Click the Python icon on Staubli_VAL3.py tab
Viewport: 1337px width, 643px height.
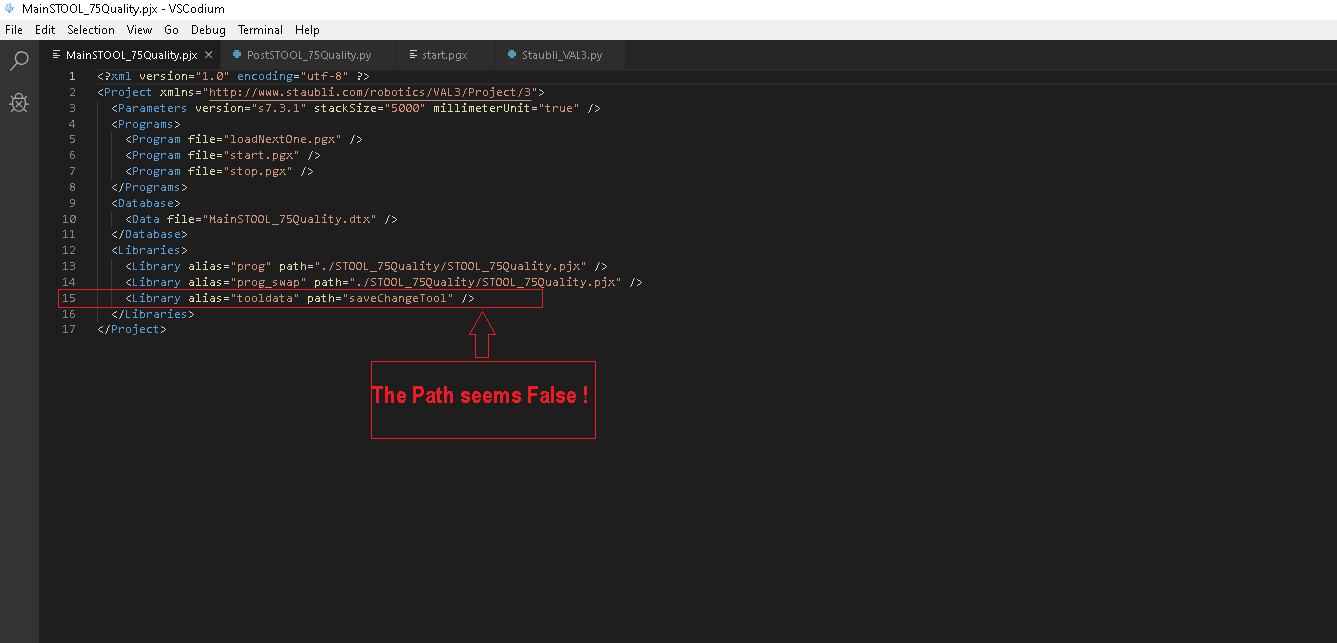click(512, 55)
